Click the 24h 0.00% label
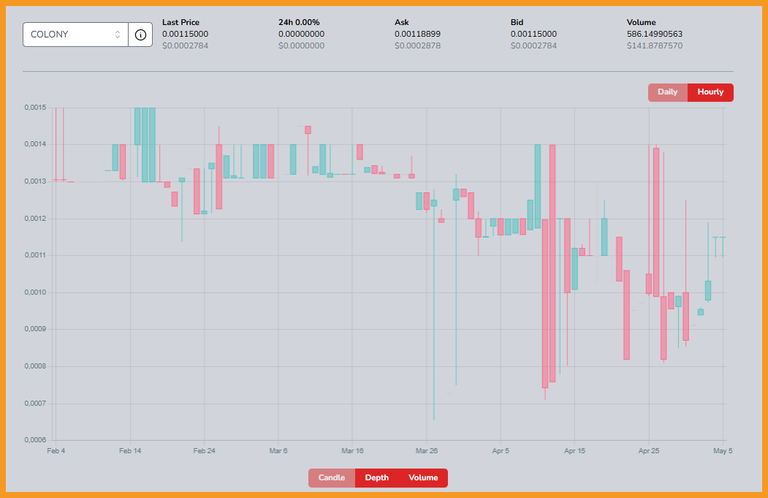Viewport: 768px width, 498px height. point(299,23)
